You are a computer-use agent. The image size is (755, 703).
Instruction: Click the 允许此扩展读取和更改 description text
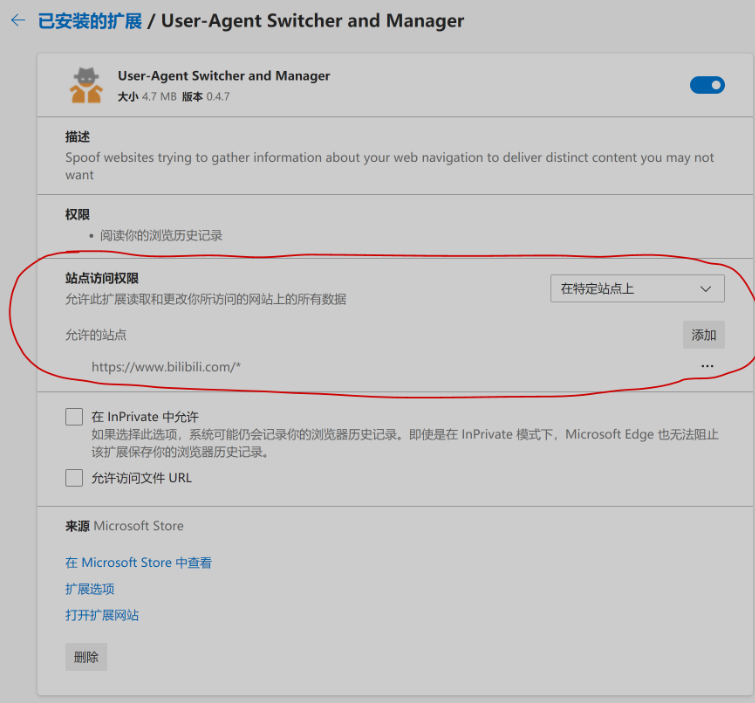tap(206, 299)
